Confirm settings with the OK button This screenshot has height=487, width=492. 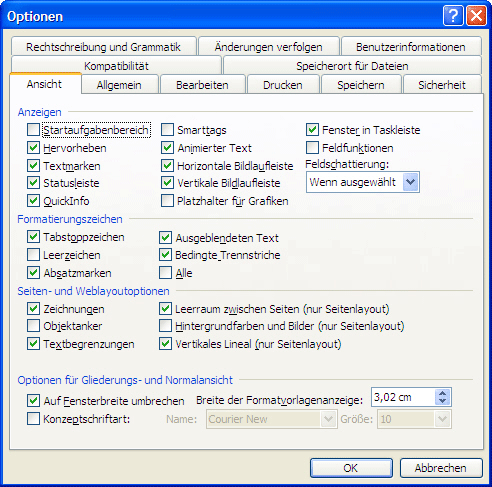pos(351,468)
